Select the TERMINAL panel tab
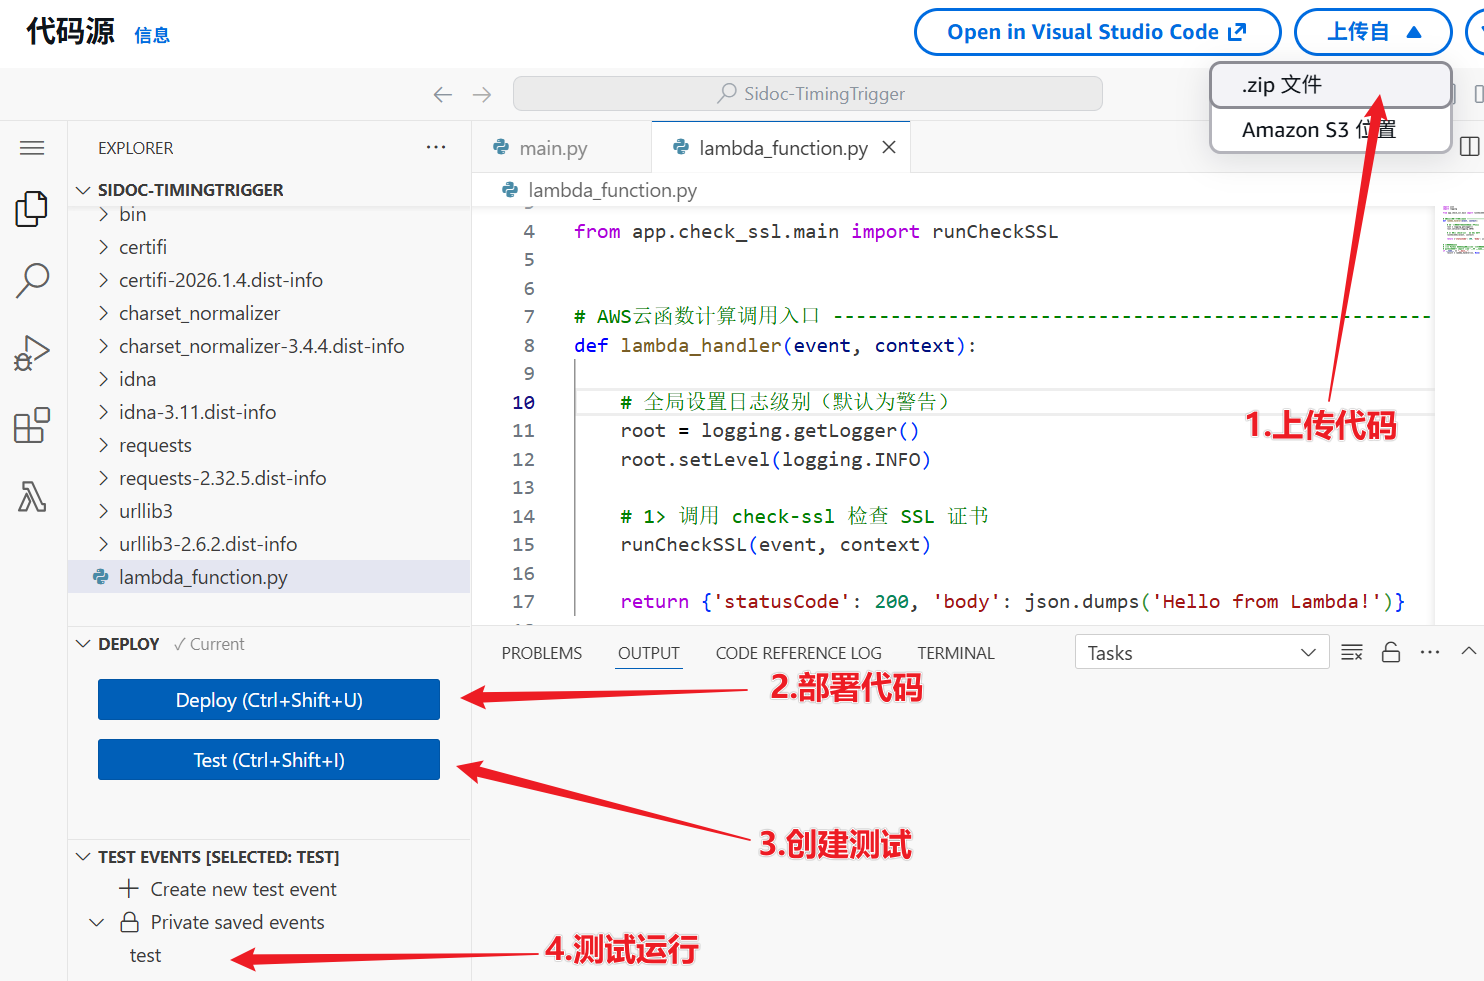Viewport: 1484px width, 981px height. click(x=955, y=653)
